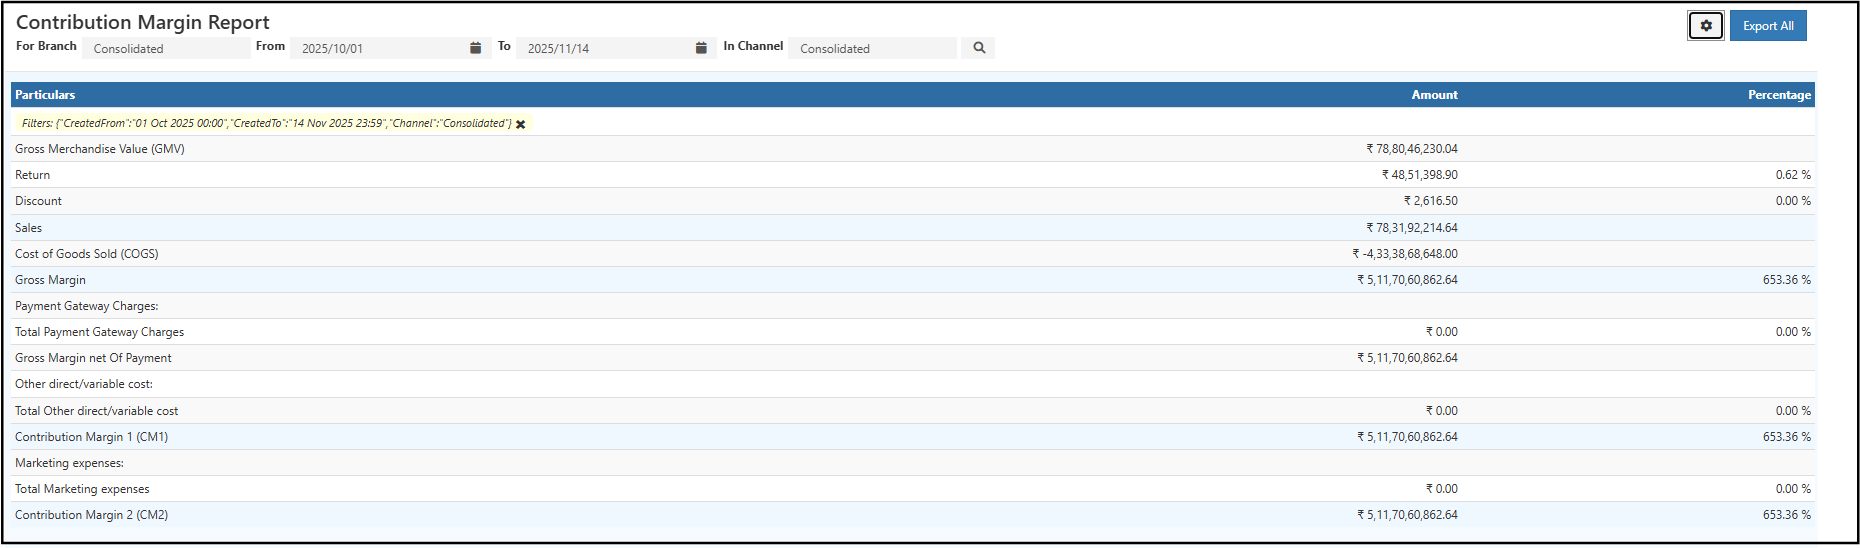The height and width of the screenshot is (548, 1860).
Task: Click the Particulars column header
Action: tap(45, 95)
